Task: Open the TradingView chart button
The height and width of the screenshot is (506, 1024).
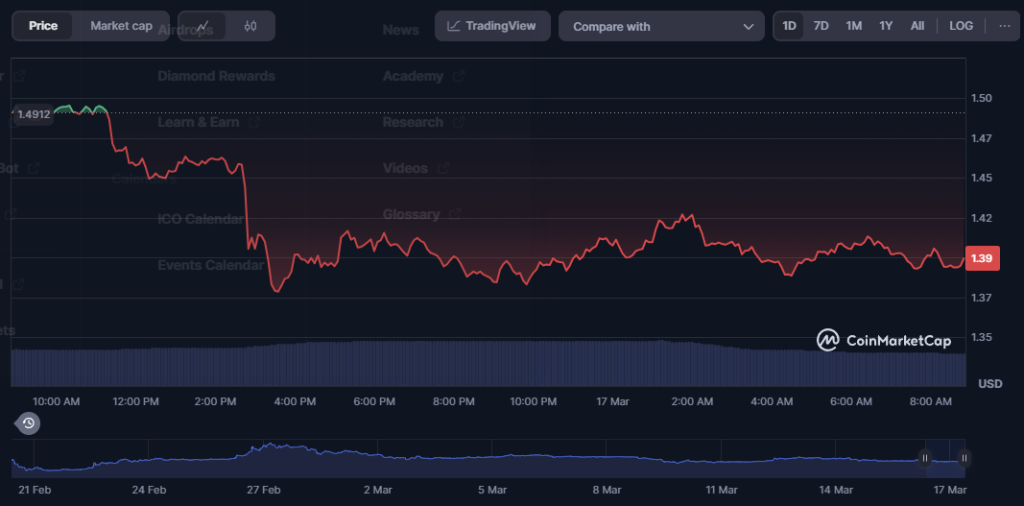Action: pos(492,26)
